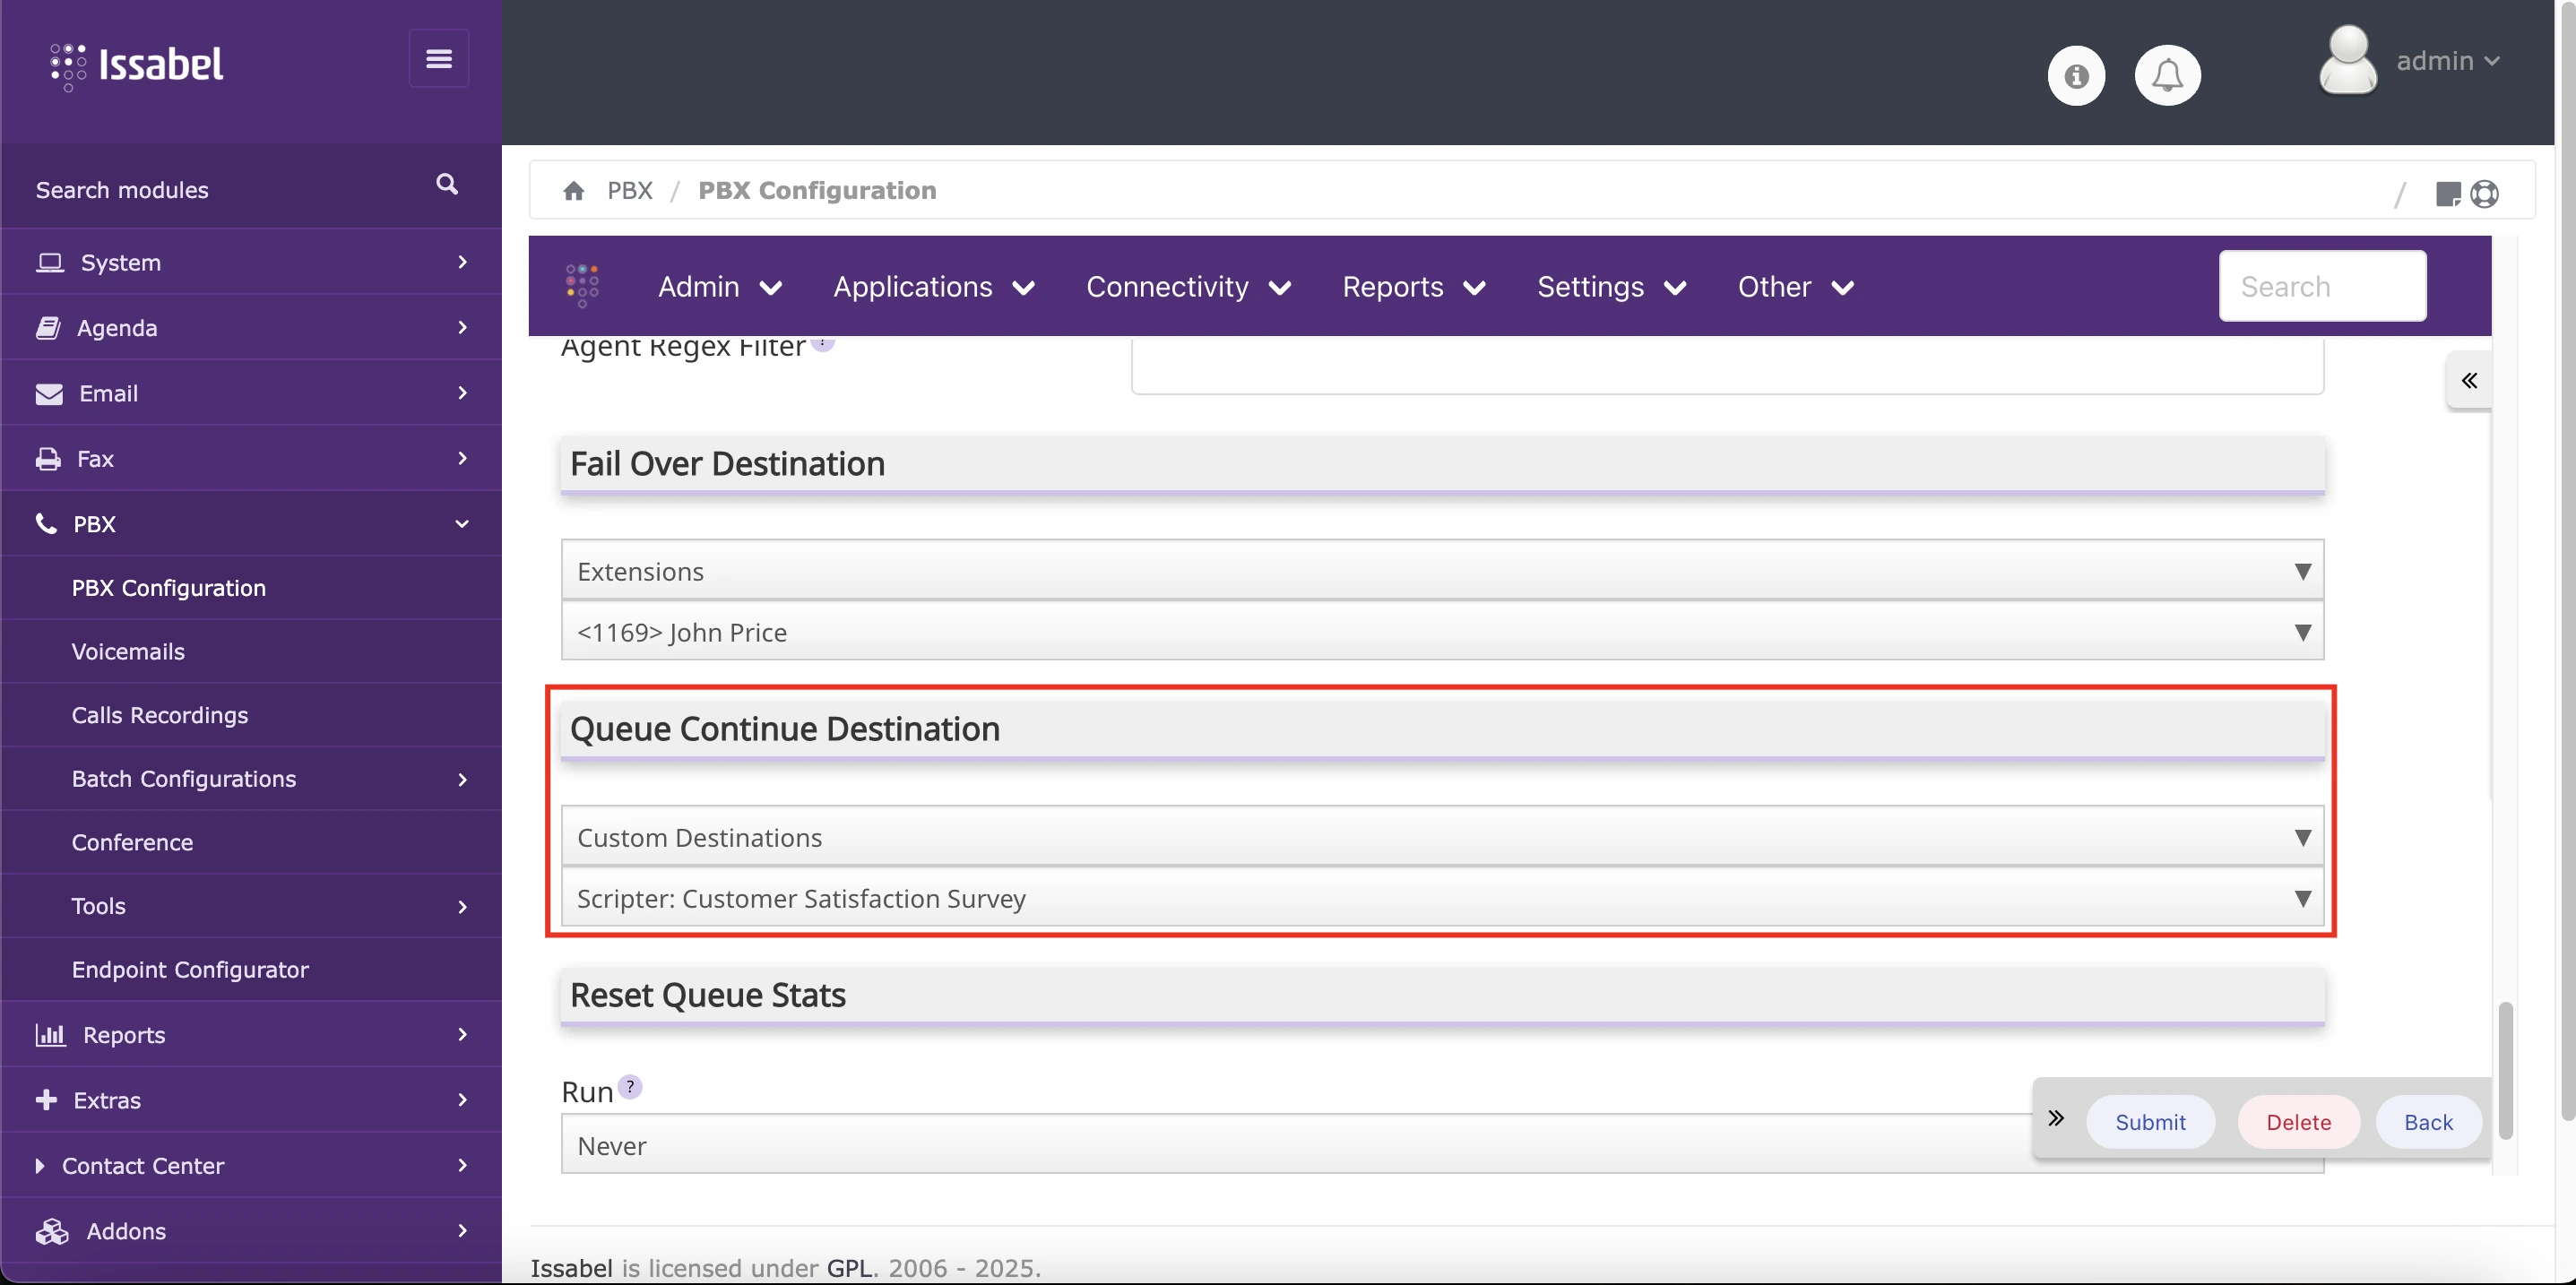Click the Submit button
2576x1285 pixels.
[x=2151, y=1121]
